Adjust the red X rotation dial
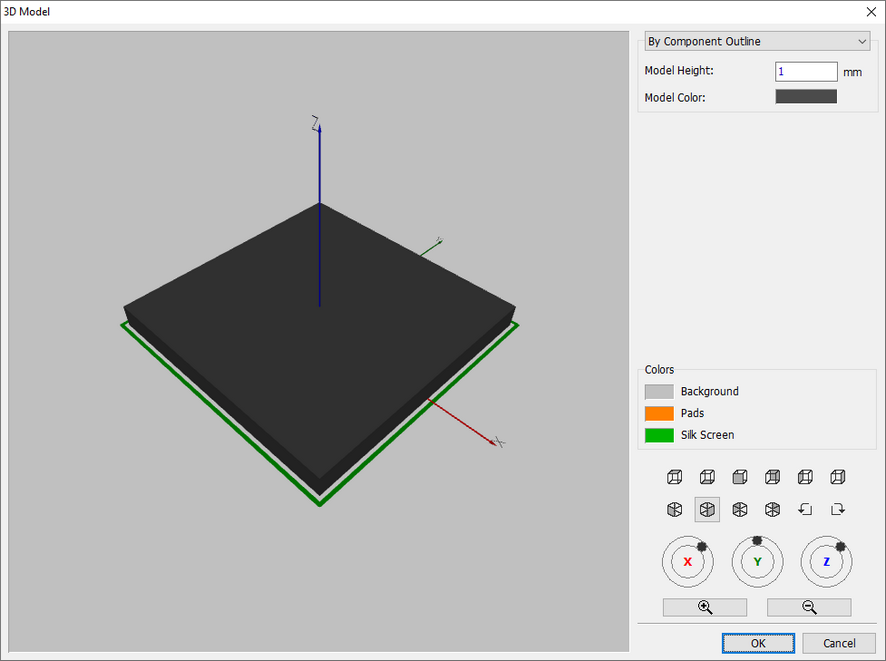 pyautogui.click(x=688, y=562)
